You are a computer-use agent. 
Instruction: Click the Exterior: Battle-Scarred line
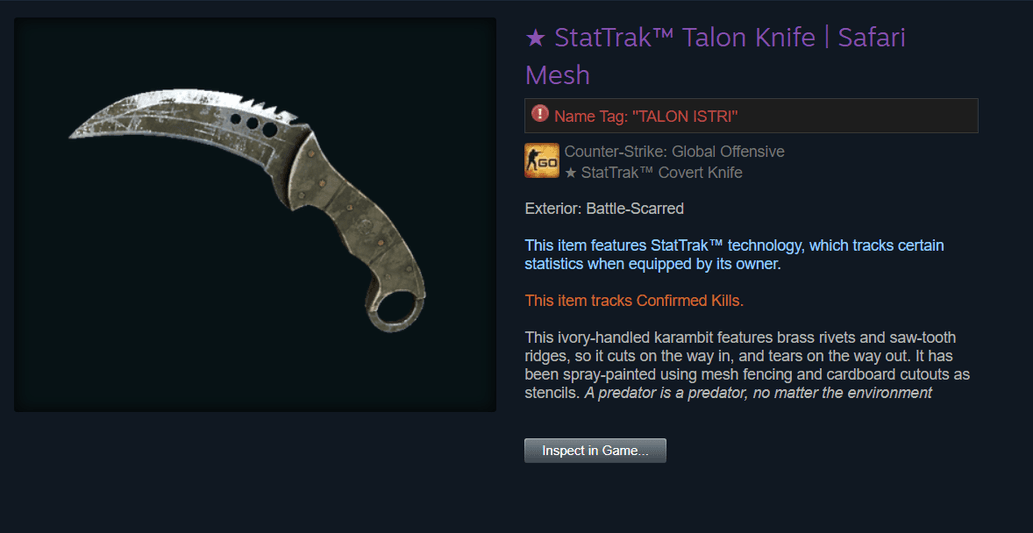604,209
